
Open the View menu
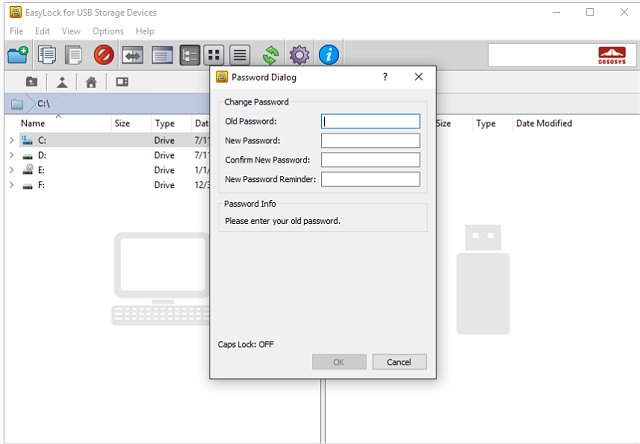(x=71, y=31)
